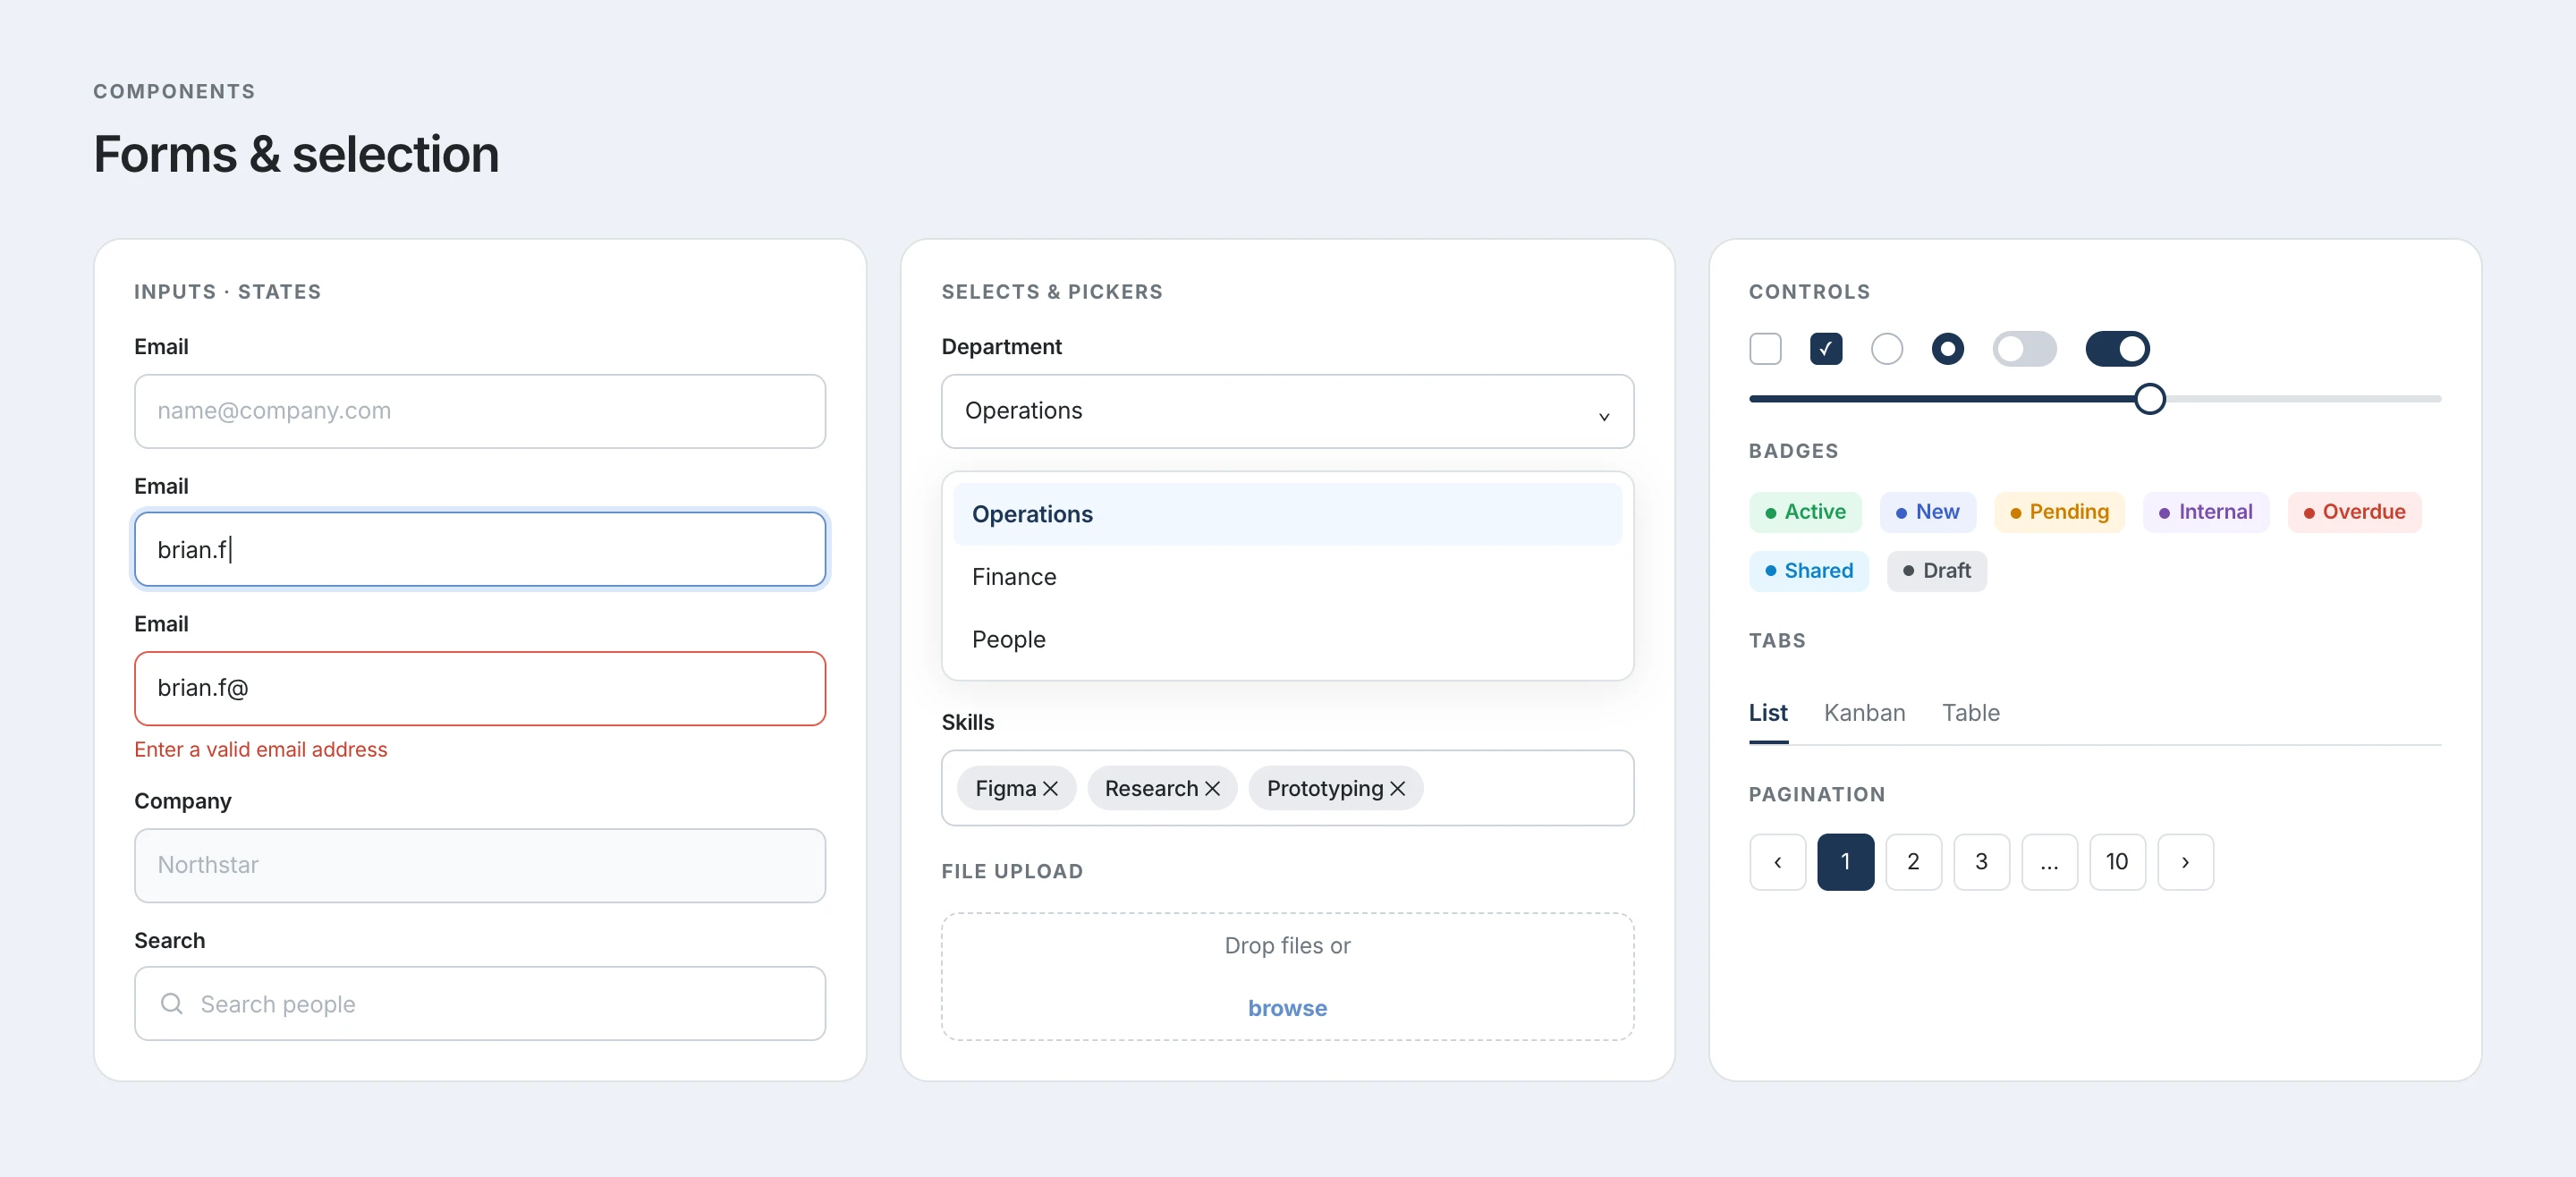Go to page 2

[1913, 862]
